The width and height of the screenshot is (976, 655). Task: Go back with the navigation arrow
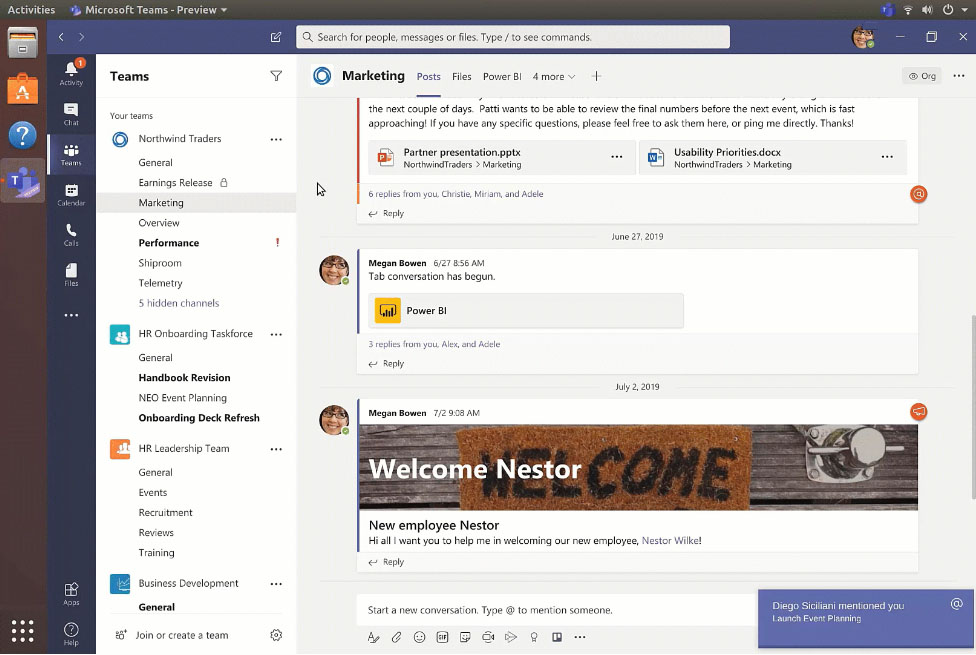pos(61,37)
